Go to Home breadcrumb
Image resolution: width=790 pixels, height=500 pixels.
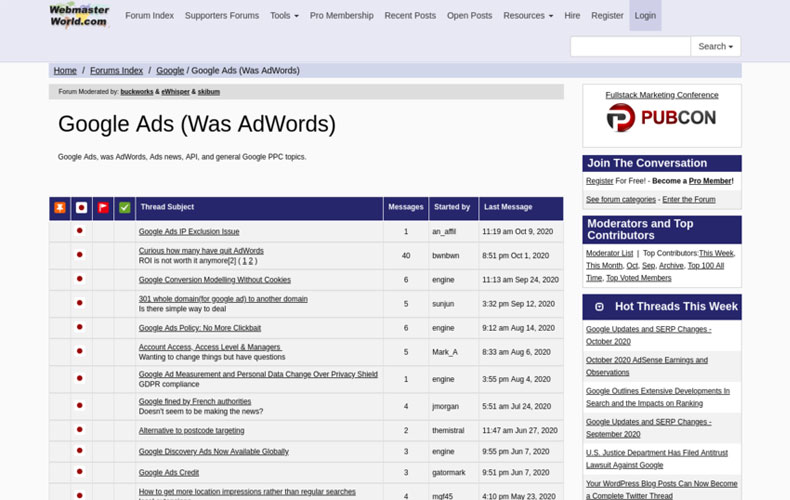(65, 71)
